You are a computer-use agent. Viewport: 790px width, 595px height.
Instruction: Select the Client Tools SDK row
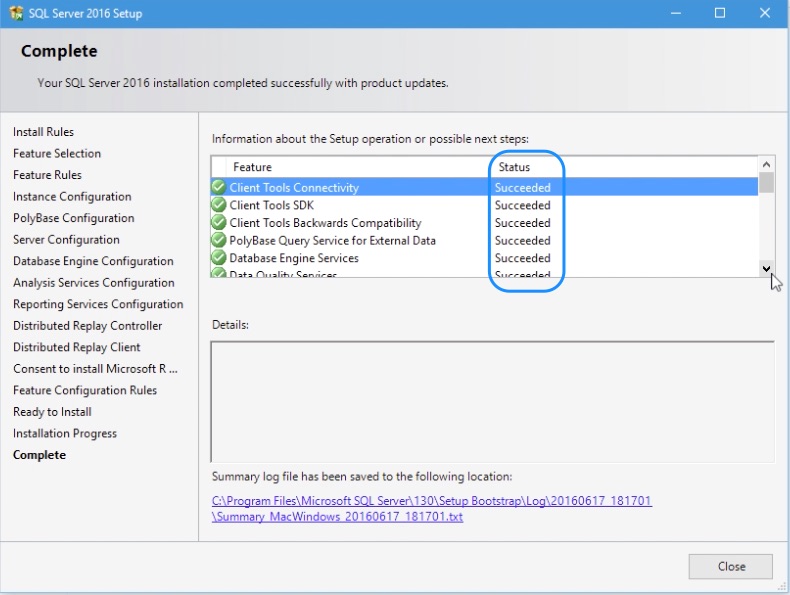[x=484, y=205]
